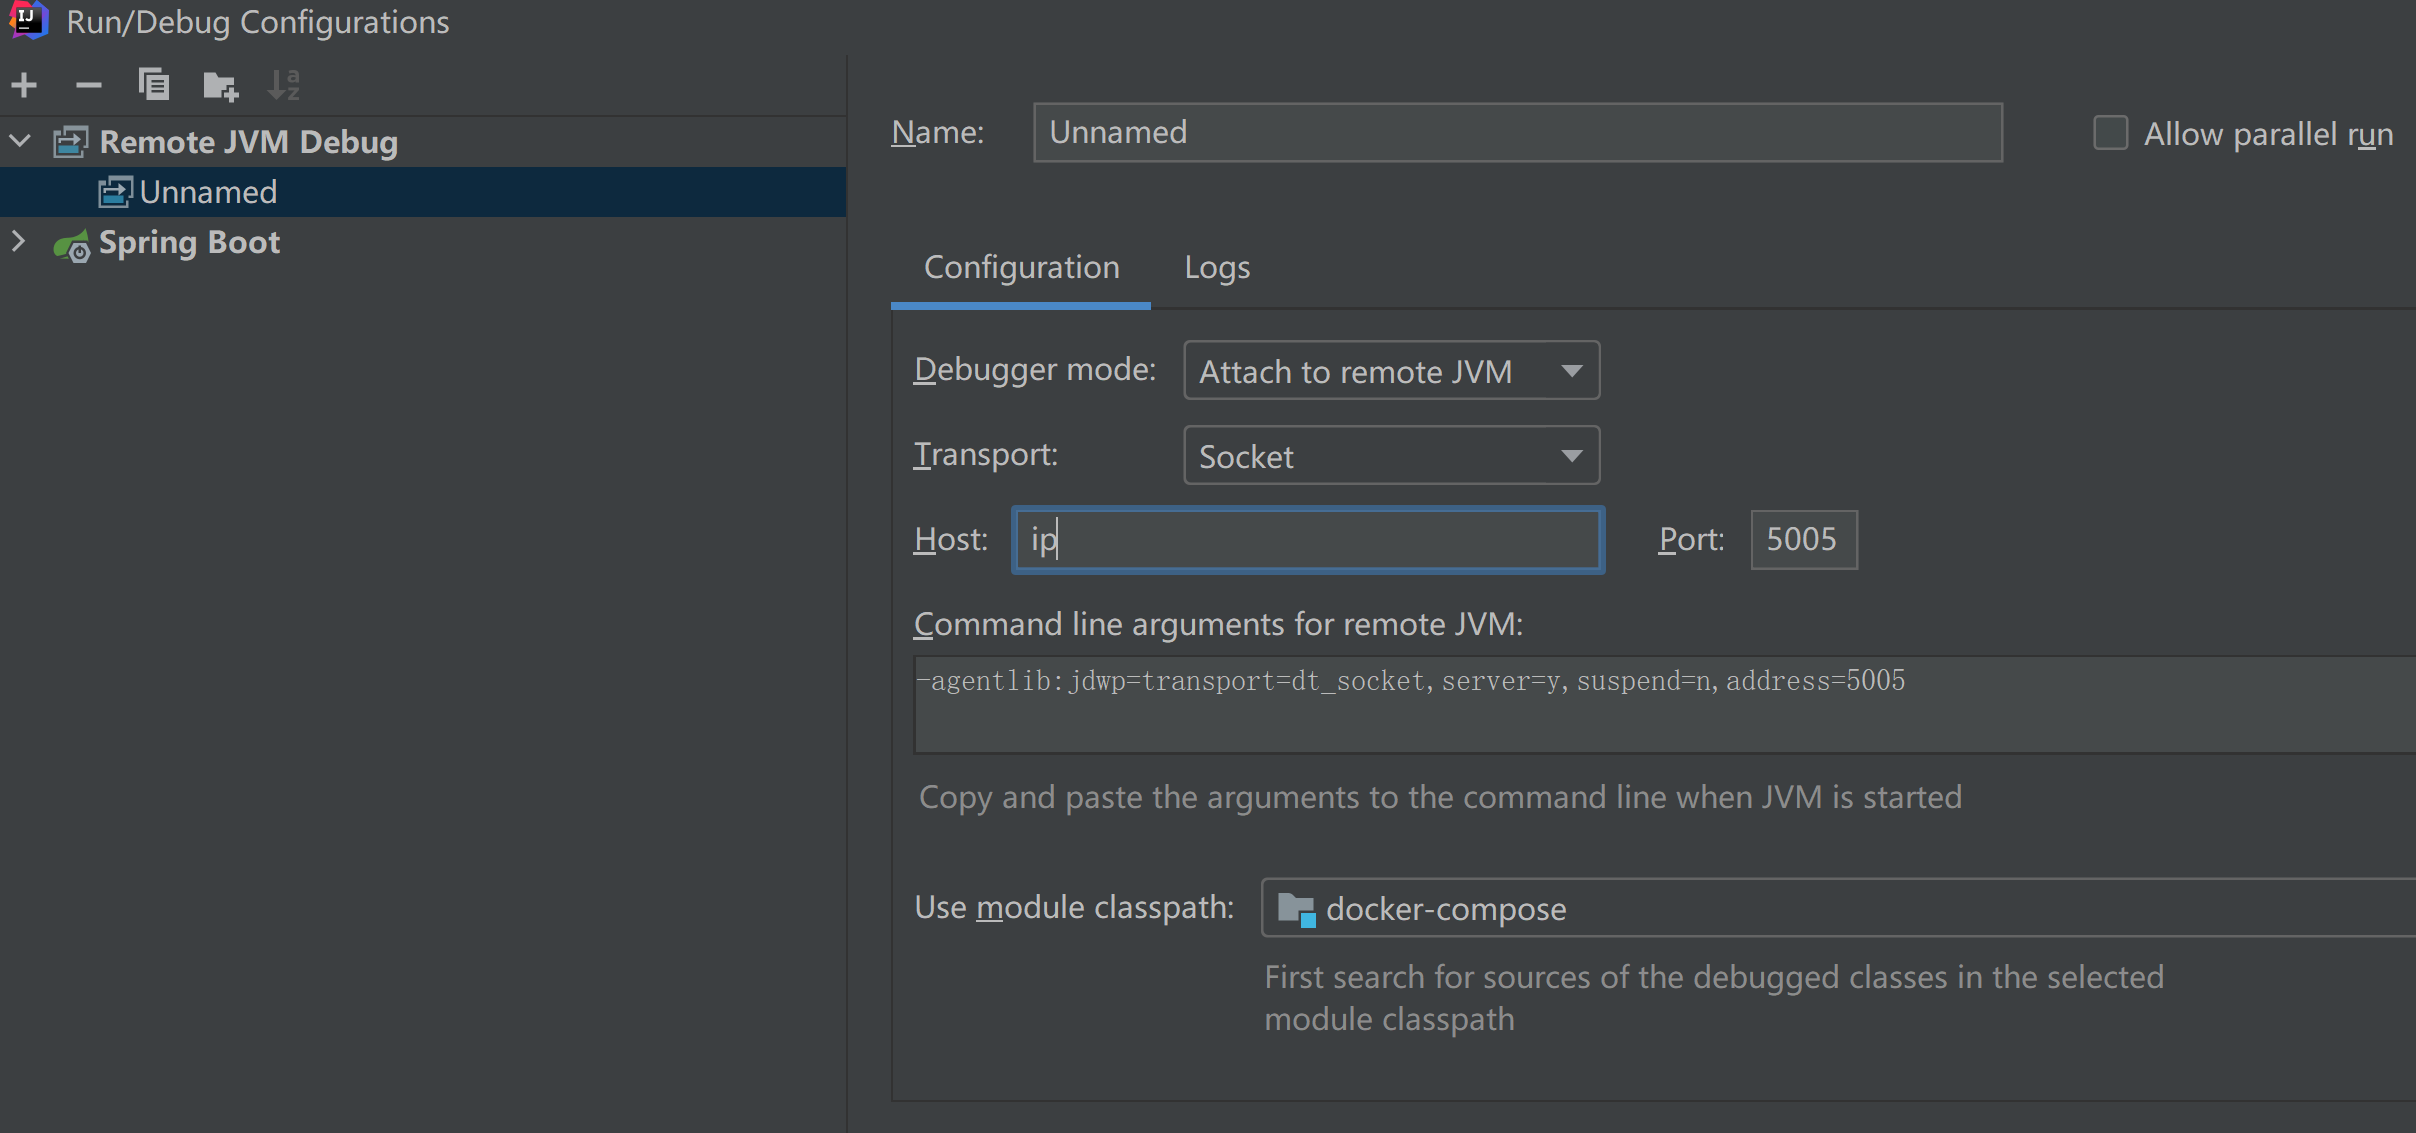This screenshot has height=1133, width=2416.
Task: Click inside the Host input field
Action: (x=1308, y=540)
